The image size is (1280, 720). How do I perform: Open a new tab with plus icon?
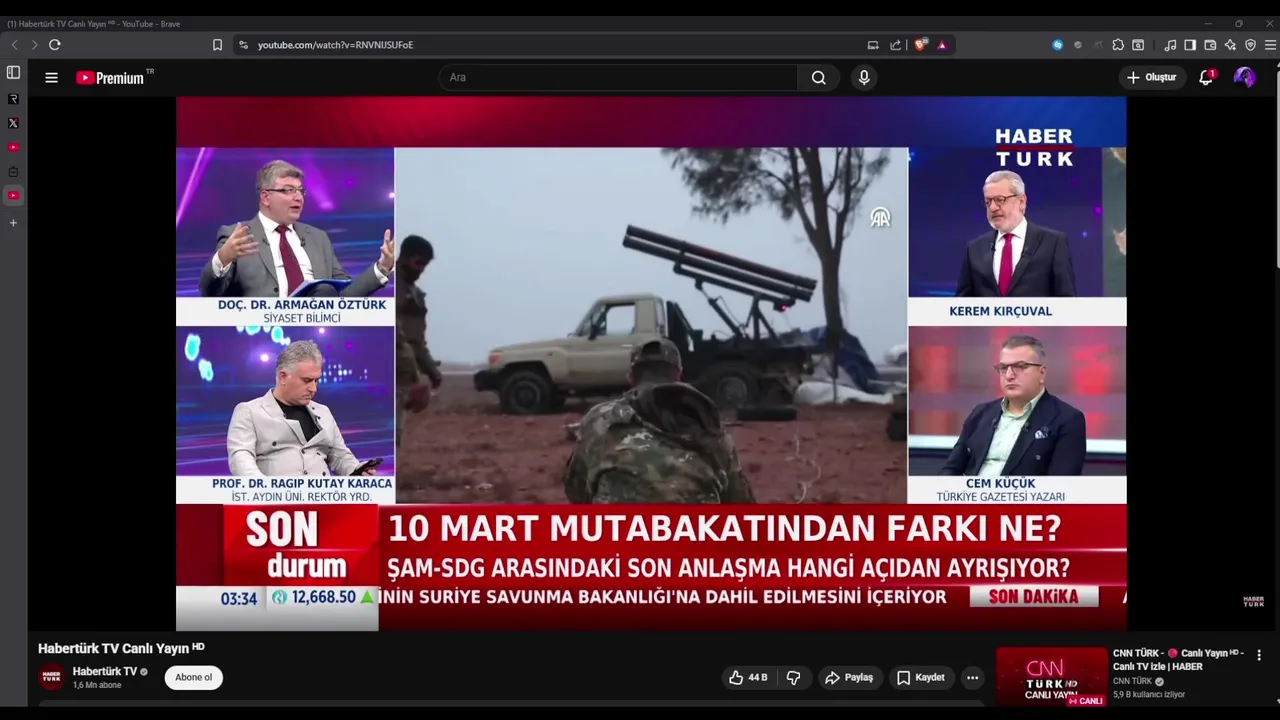(13, 223)
